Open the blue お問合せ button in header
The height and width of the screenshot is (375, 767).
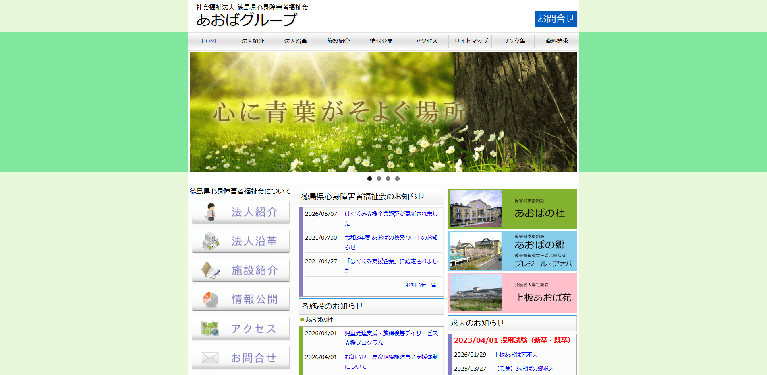click(556, 19)
